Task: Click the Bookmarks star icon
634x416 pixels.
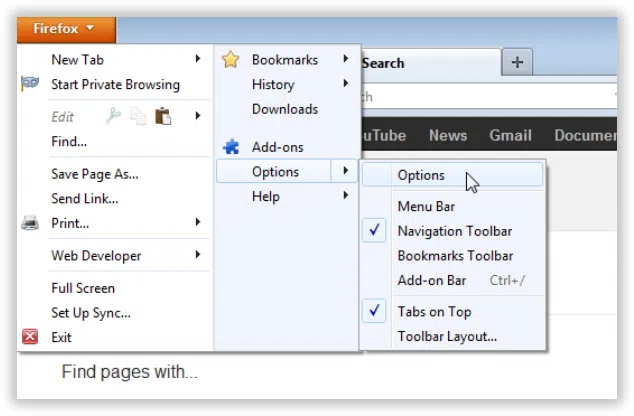Action: [x=230, y=59]
